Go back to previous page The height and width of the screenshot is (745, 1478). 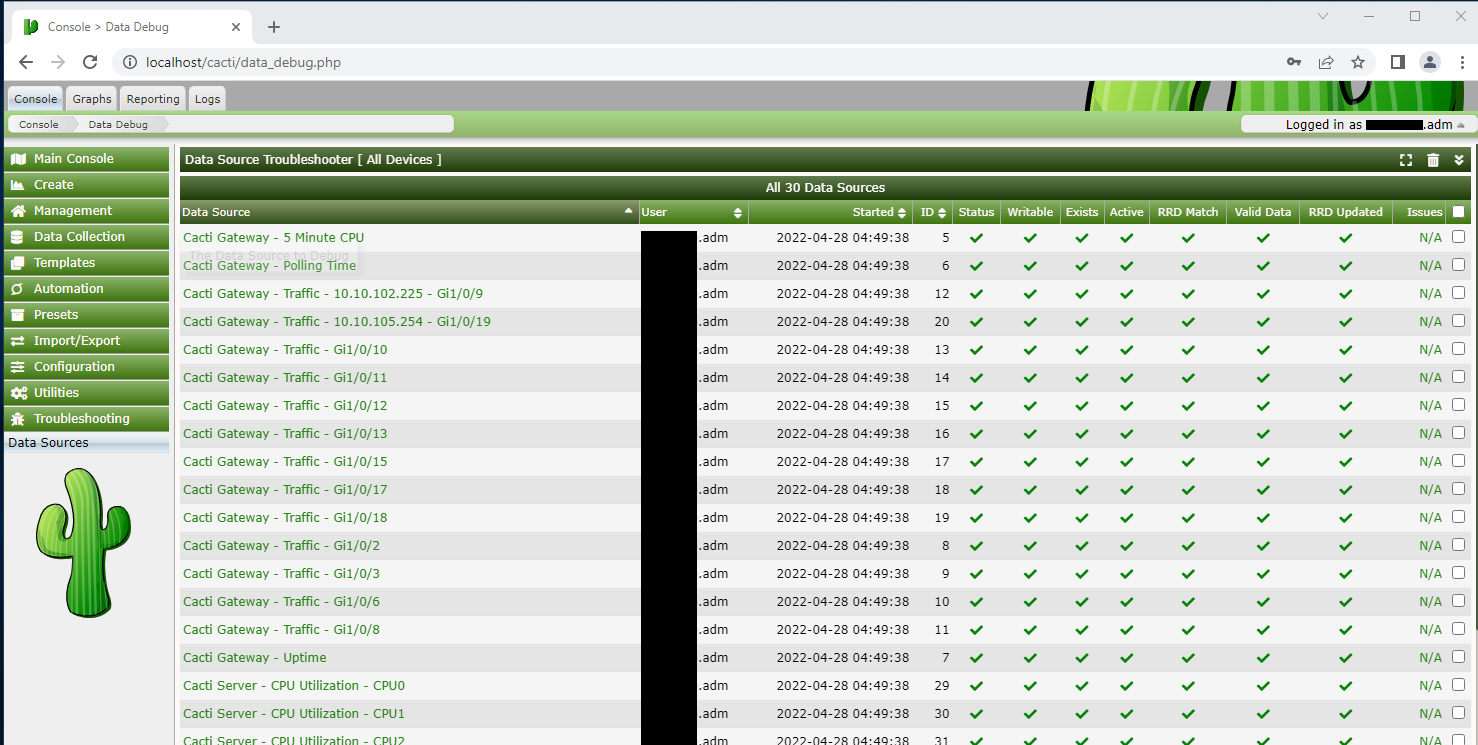(x=26, y=62)
